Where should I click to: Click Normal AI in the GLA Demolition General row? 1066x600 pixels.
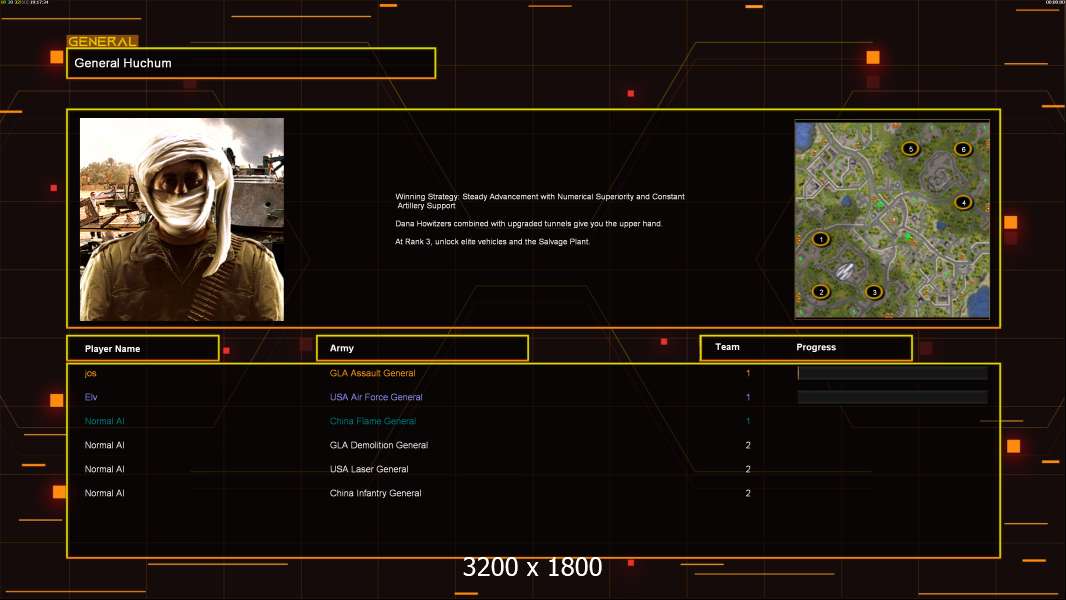coord(105,445)
